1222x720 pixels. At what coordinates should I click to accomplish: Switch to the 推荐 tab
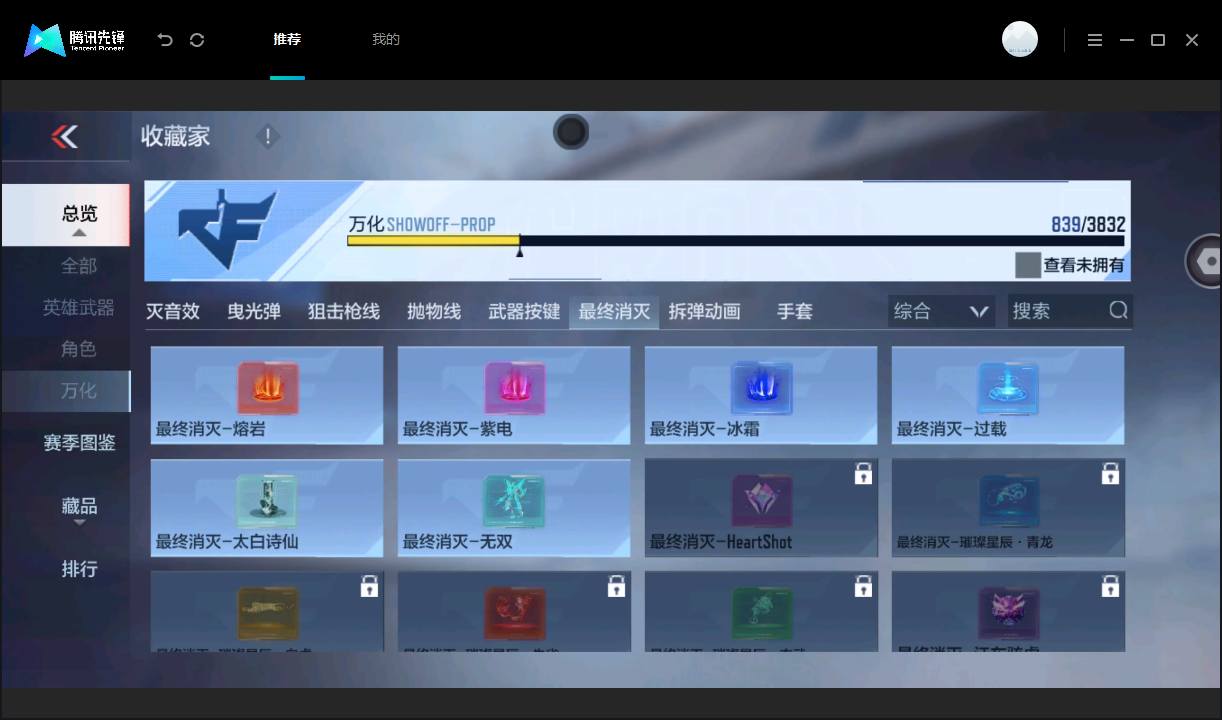[x=287, y=40]
